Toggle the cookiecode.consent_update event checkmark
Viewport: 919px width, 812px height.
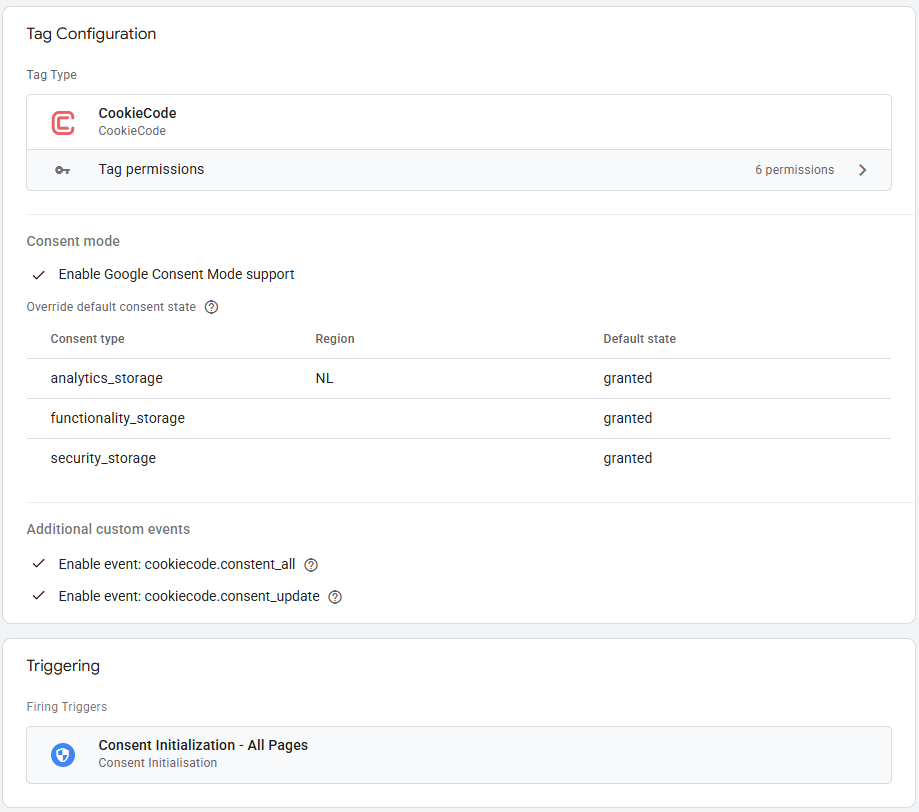(39, 596)
